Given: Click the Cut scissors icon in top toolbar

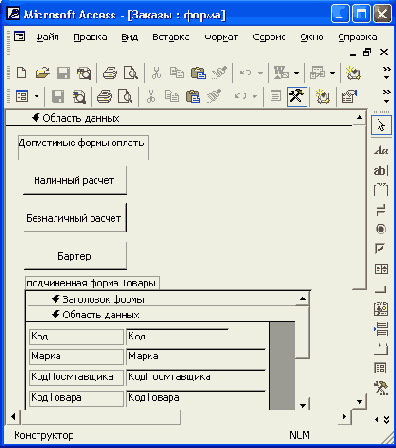Looking at the screenshot, I should click(156, 72).
